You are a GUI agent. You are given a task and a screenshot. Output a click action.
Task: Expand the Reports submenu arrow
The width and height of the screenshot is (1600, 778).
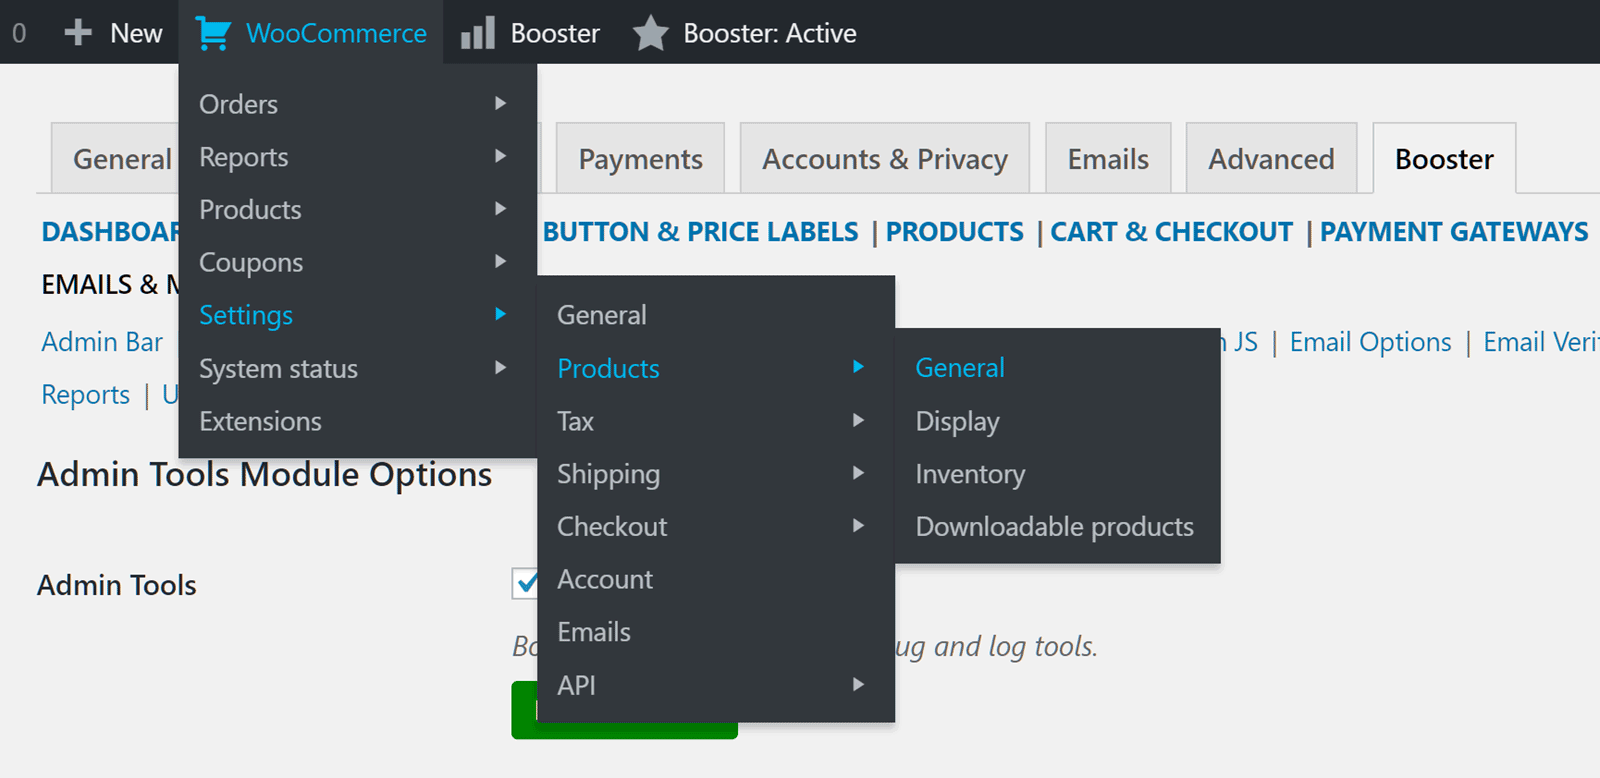coord(500,156)
